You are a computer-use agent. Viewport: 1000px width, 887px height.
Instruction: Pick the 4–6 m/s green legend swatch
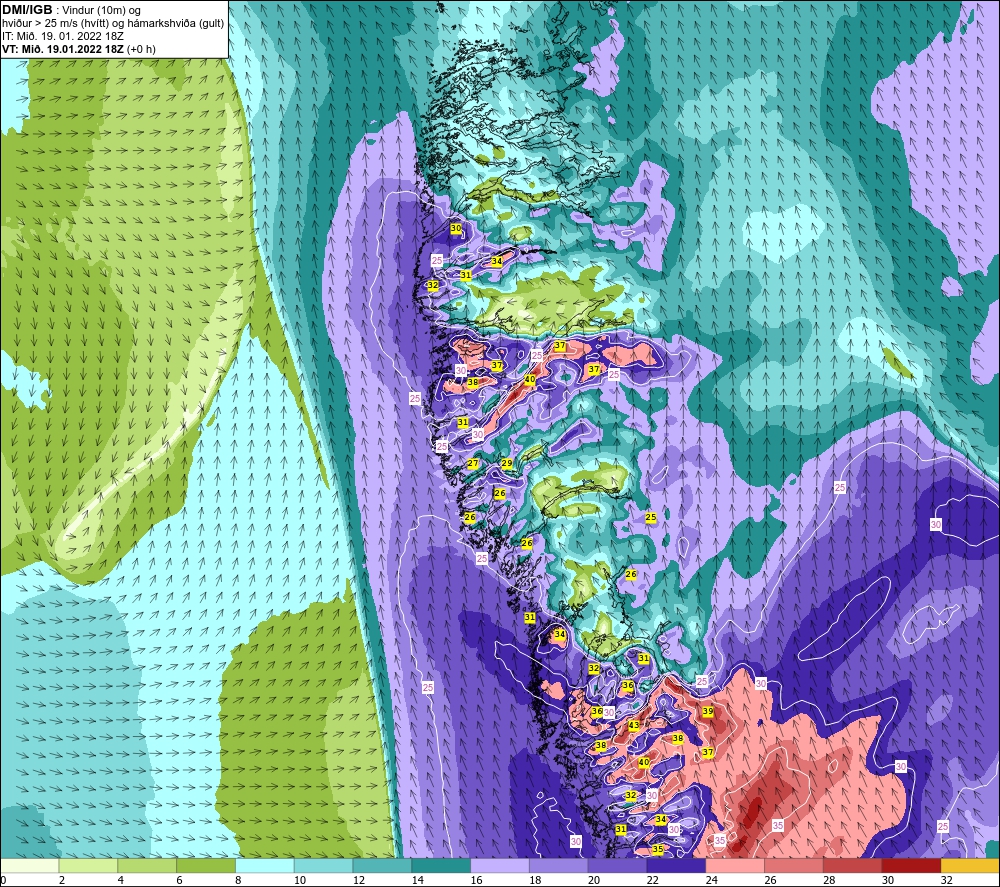[147, 865]
